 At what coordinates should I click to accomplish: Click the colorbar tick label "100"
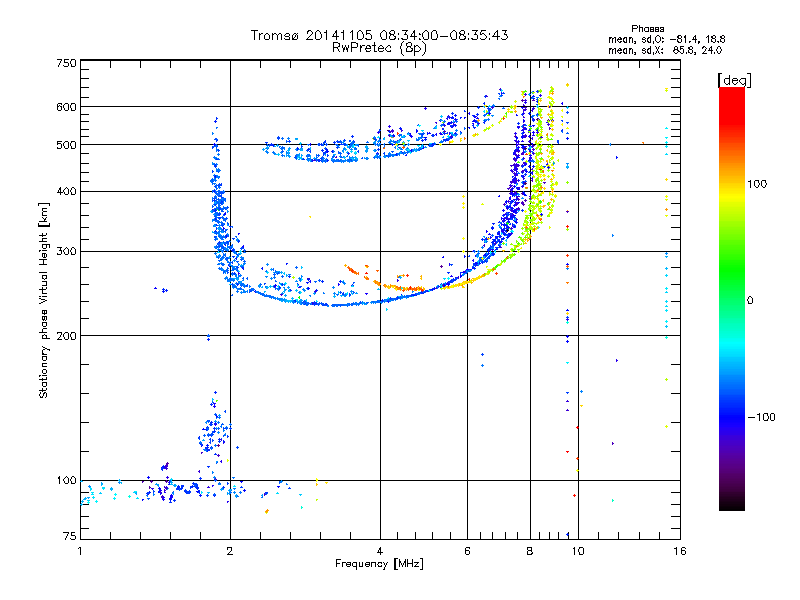coord(757,184)
